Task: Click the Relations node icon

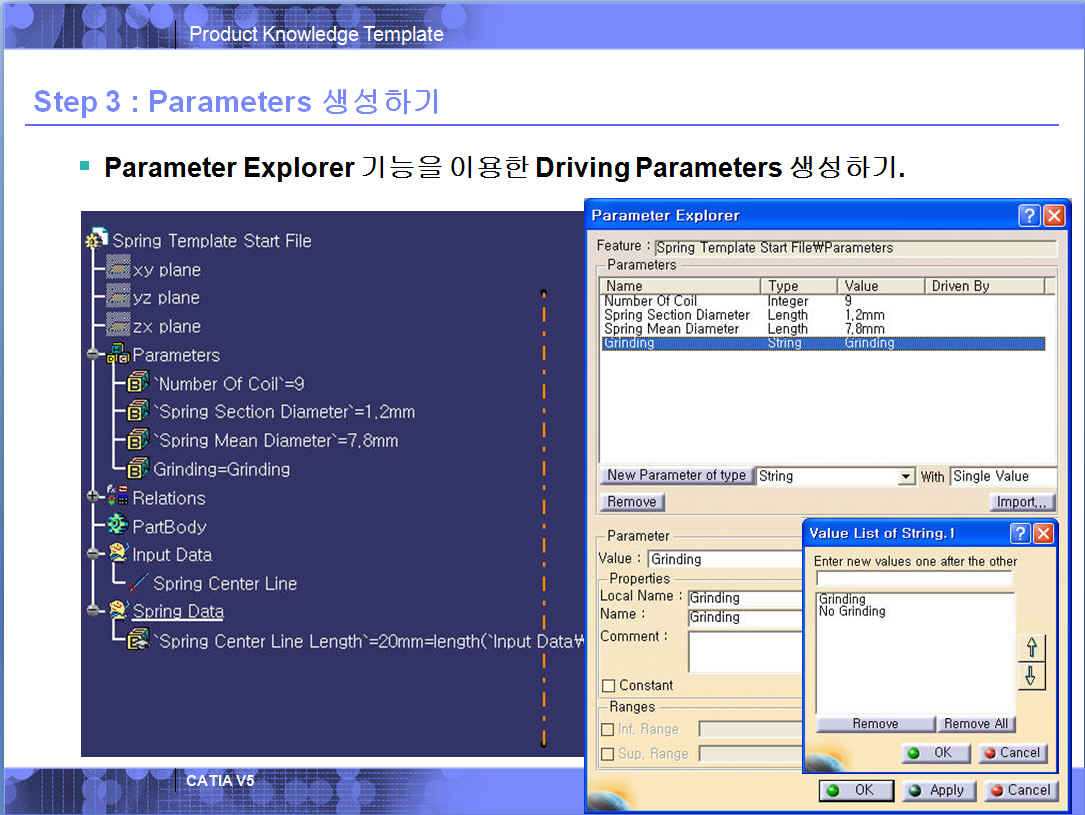Action: click(117, 497)
